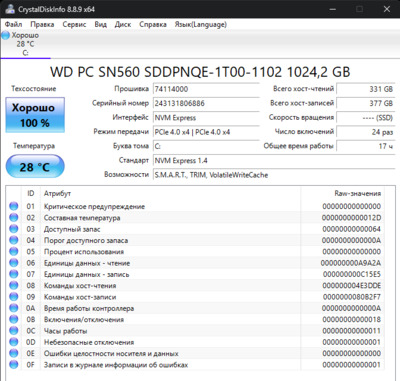Click the status circle for Часы работы
Viewport: 400px width, 381px height.
(x=14, y=331)
